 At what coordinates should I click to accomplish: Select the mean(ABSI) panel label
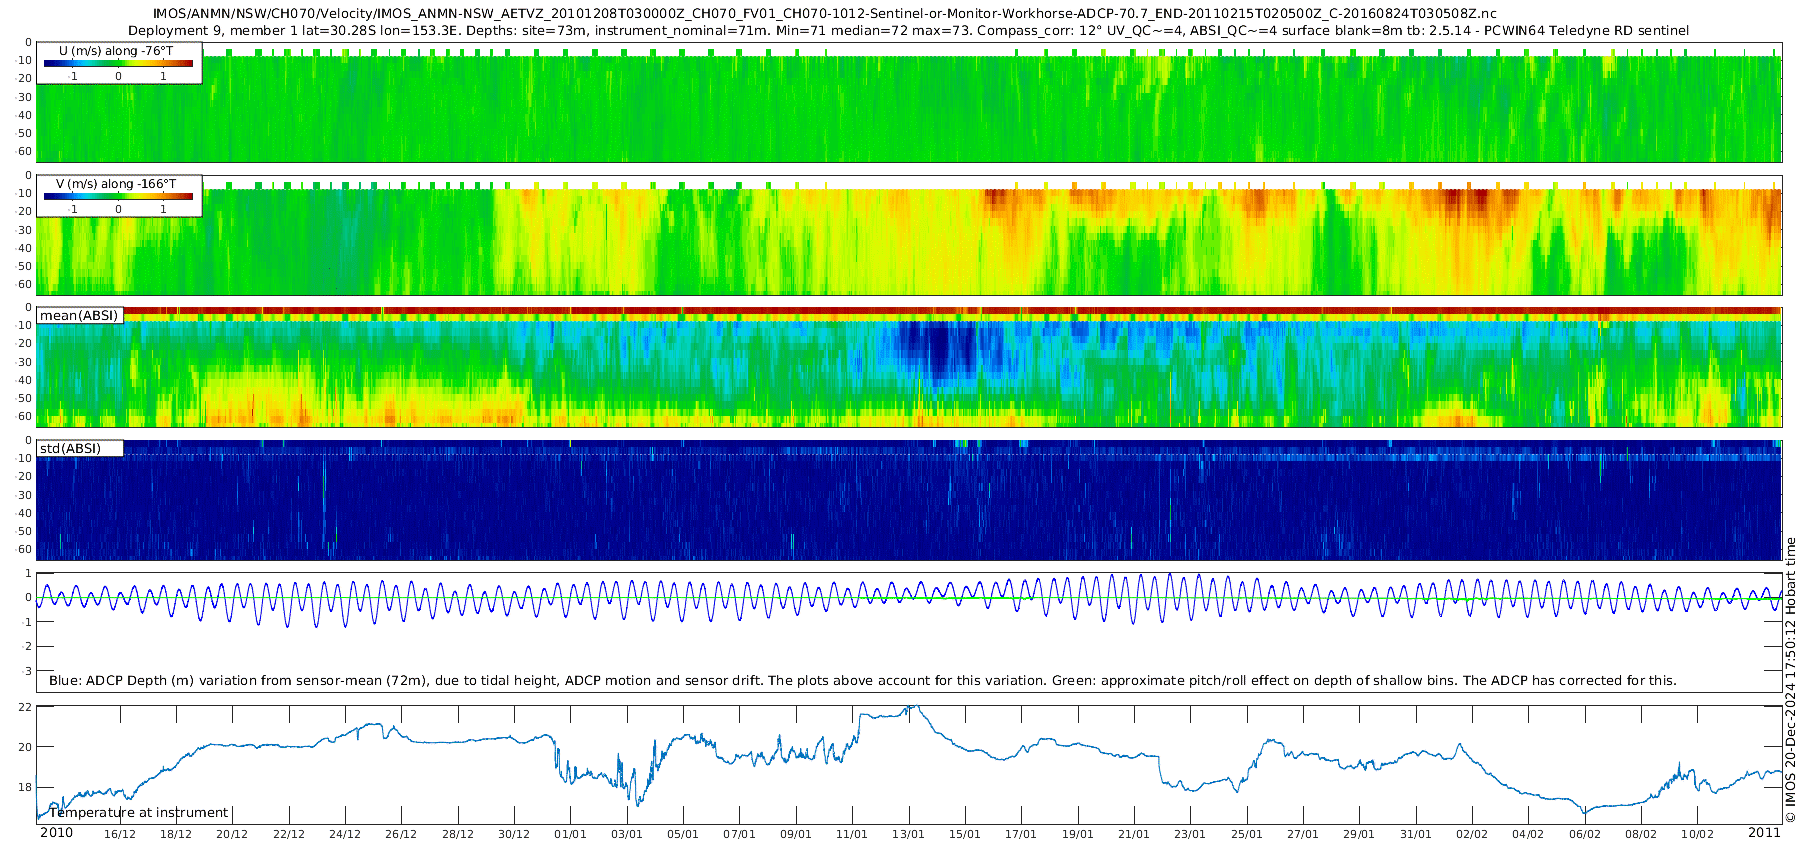pyautogui.click(x=79, y=316)
